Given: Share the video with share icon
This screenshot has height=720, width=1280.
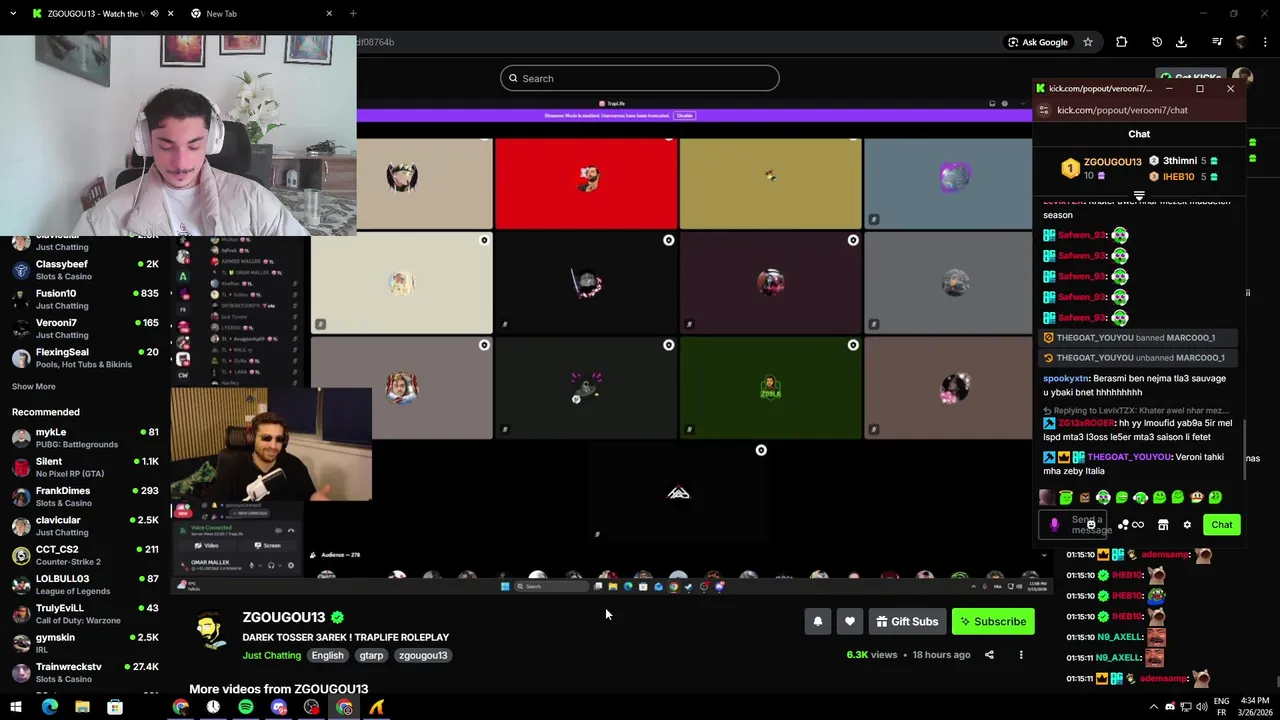Looking at the screenshot, I should [x=989, y=655].
